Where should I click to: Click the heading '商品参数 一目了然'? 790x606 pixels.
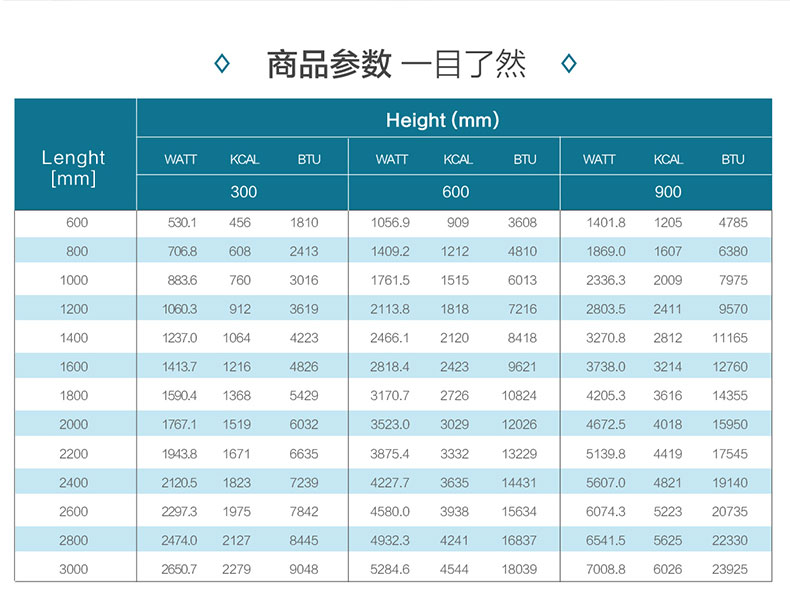coord(396,64)
